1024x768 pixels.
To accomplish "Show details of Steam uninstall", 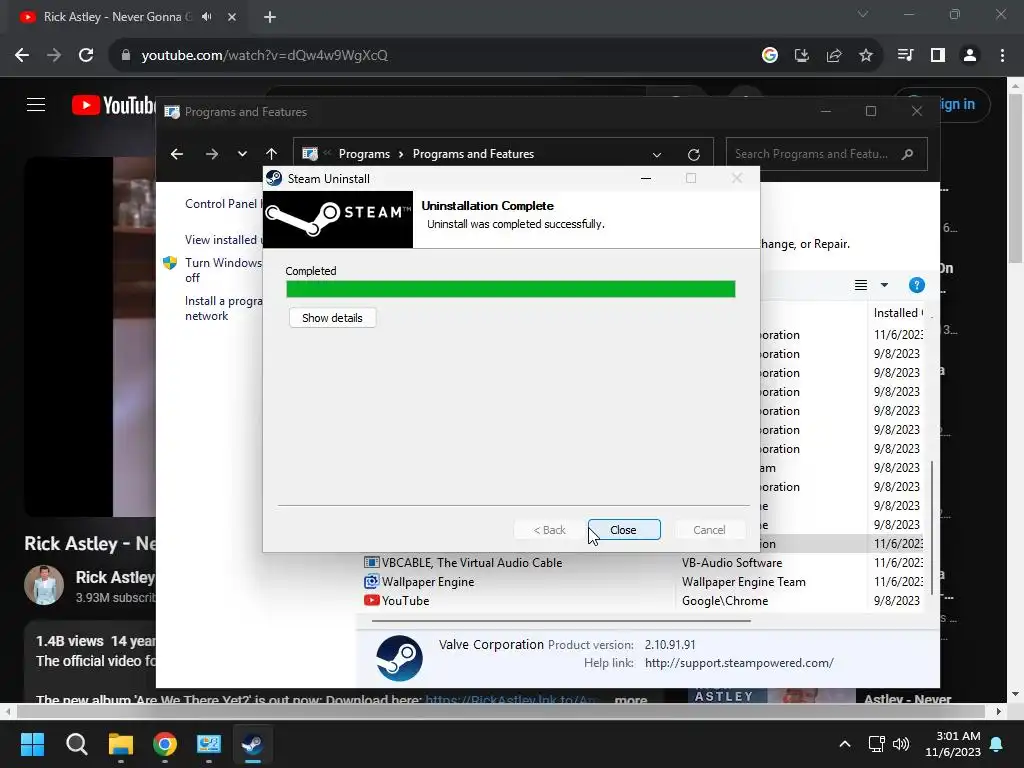I will point(332,318).
